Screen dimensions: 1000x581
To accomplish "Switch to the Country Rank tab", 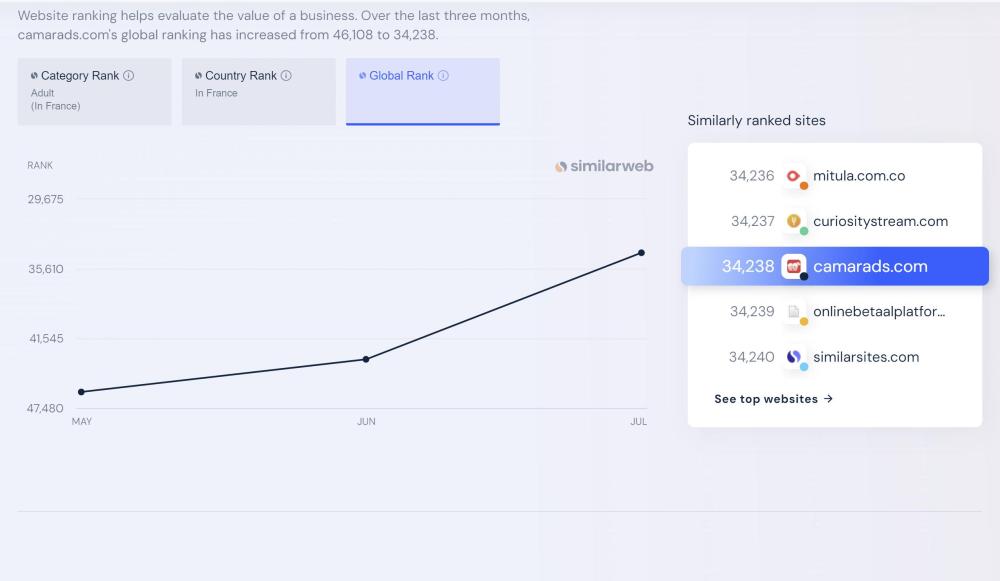I will 258,91.
